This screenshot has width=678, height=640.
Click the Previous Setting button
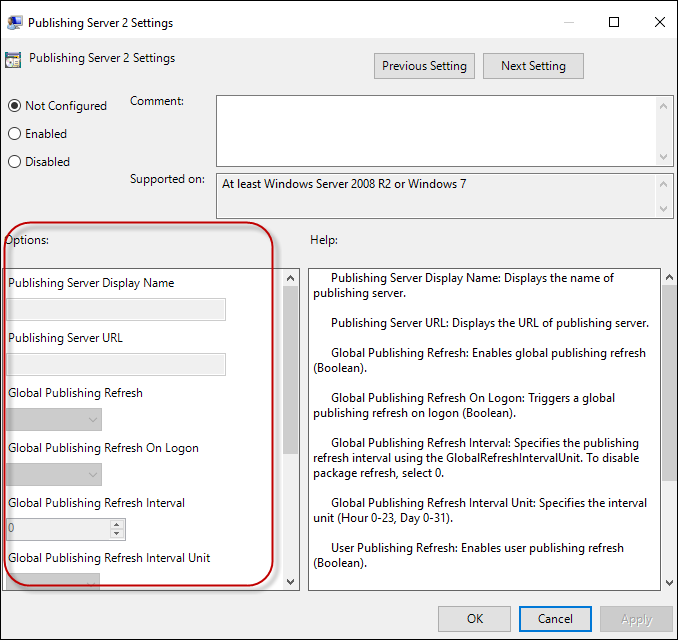tap(424, 66)
